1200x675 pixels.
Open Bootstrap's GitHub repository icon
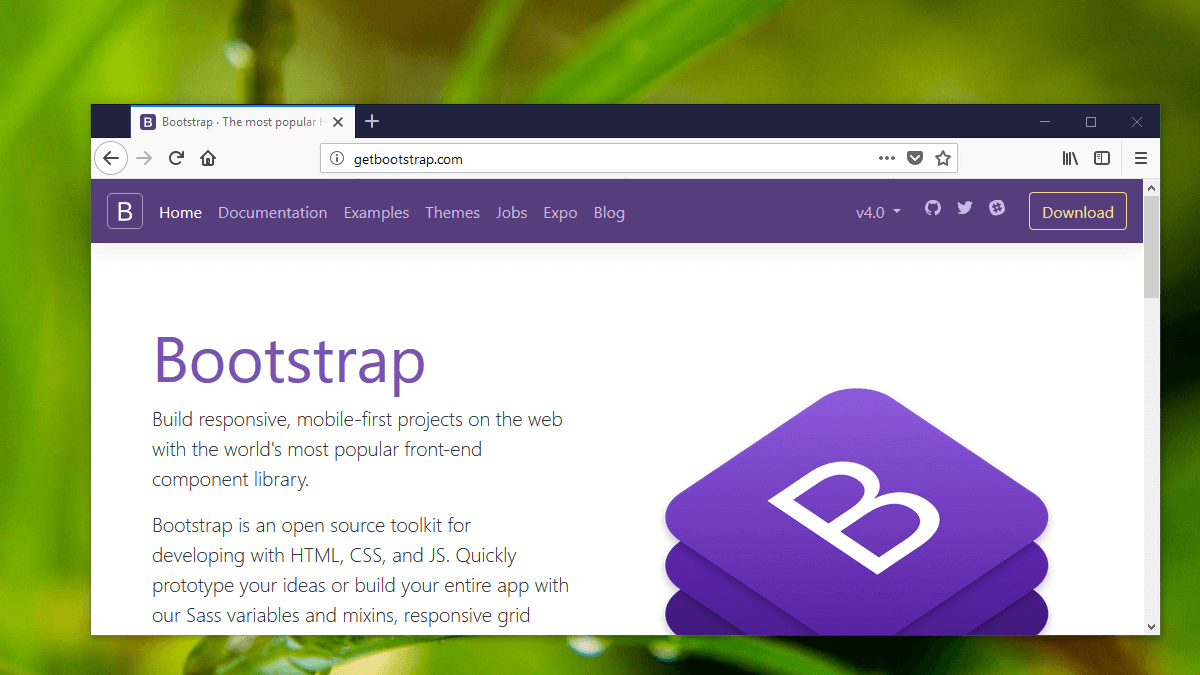[x=932, y=208]
